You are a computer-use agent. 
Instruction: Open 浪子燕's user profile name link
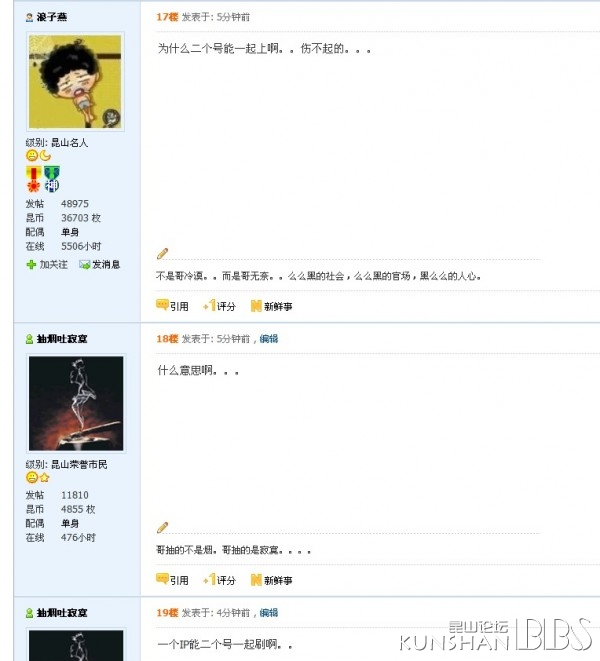(x=52, y=17)
